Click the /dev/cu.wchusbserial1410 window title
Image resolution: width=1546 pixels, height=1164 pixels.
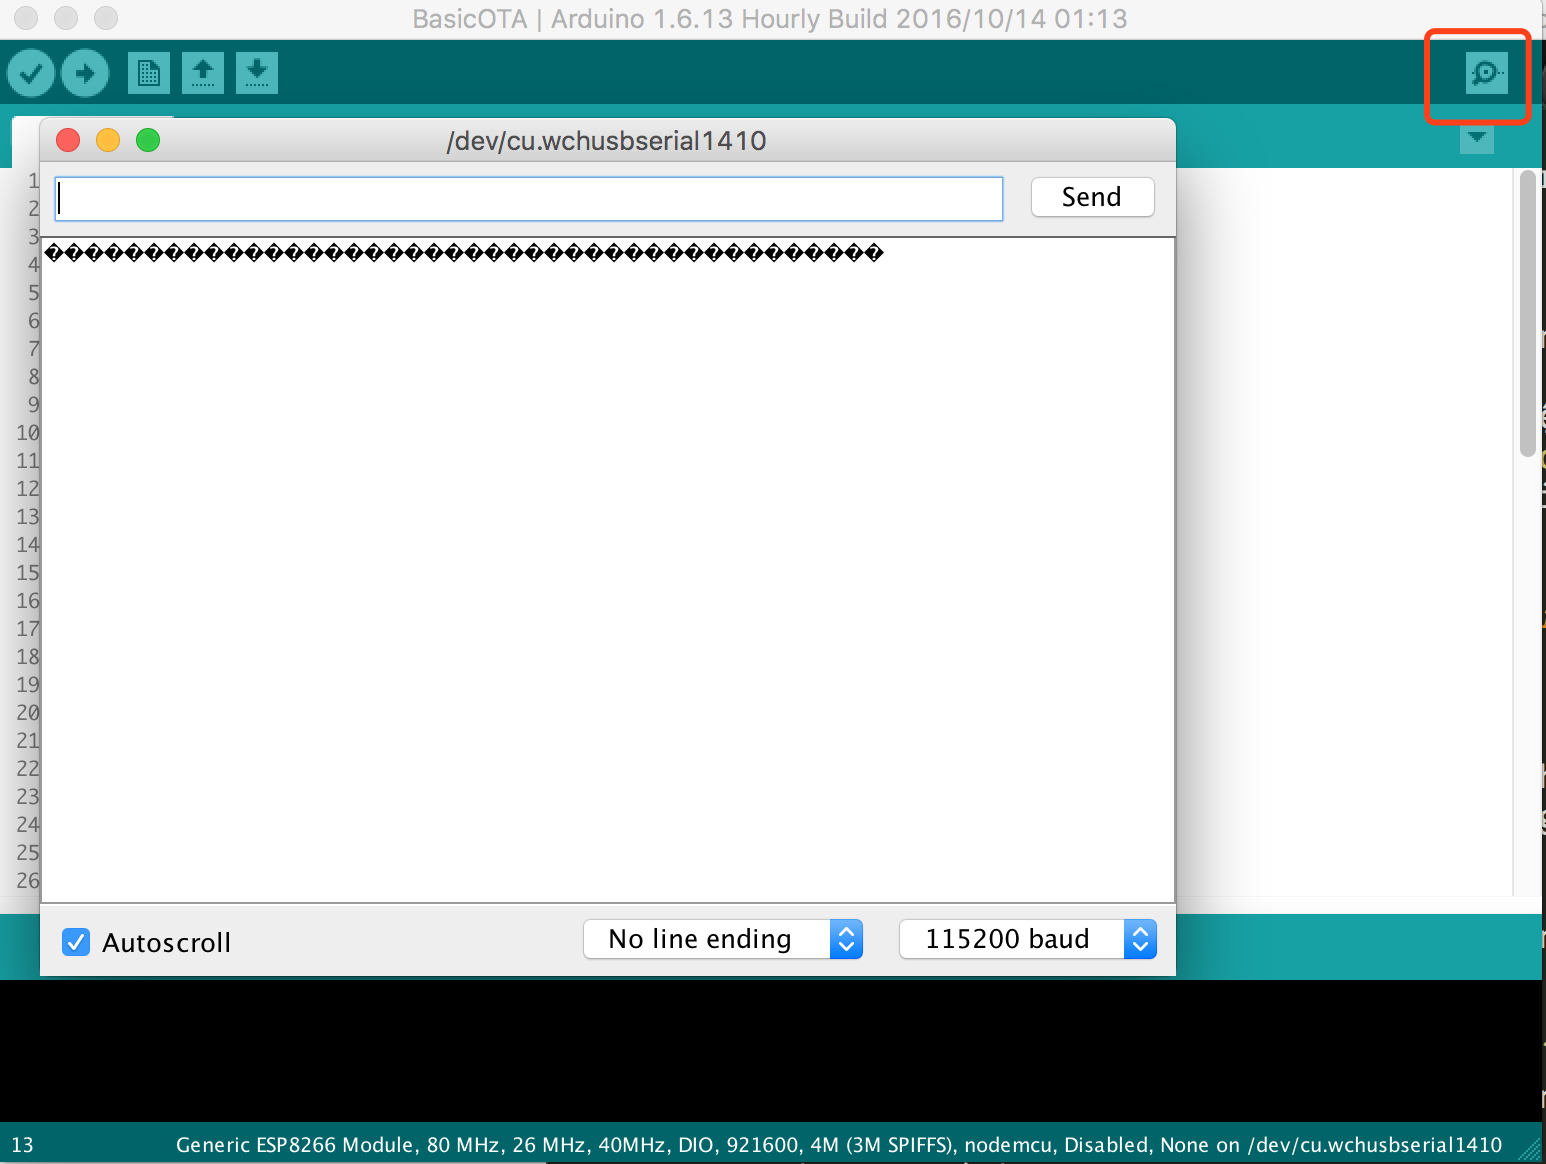pos(606,141)
